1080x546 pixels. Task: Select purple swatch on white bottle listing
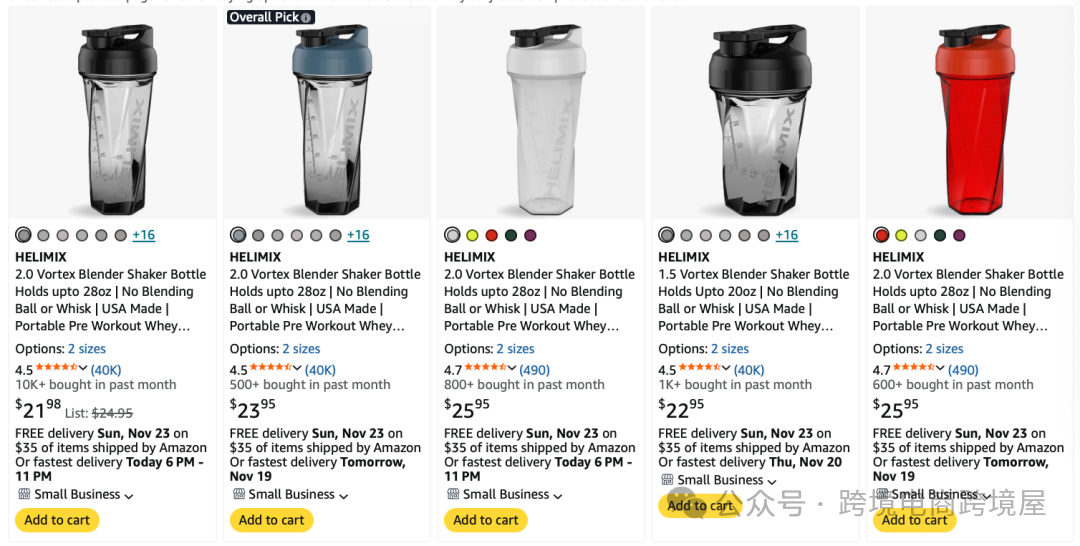click(x=530, y=235)
